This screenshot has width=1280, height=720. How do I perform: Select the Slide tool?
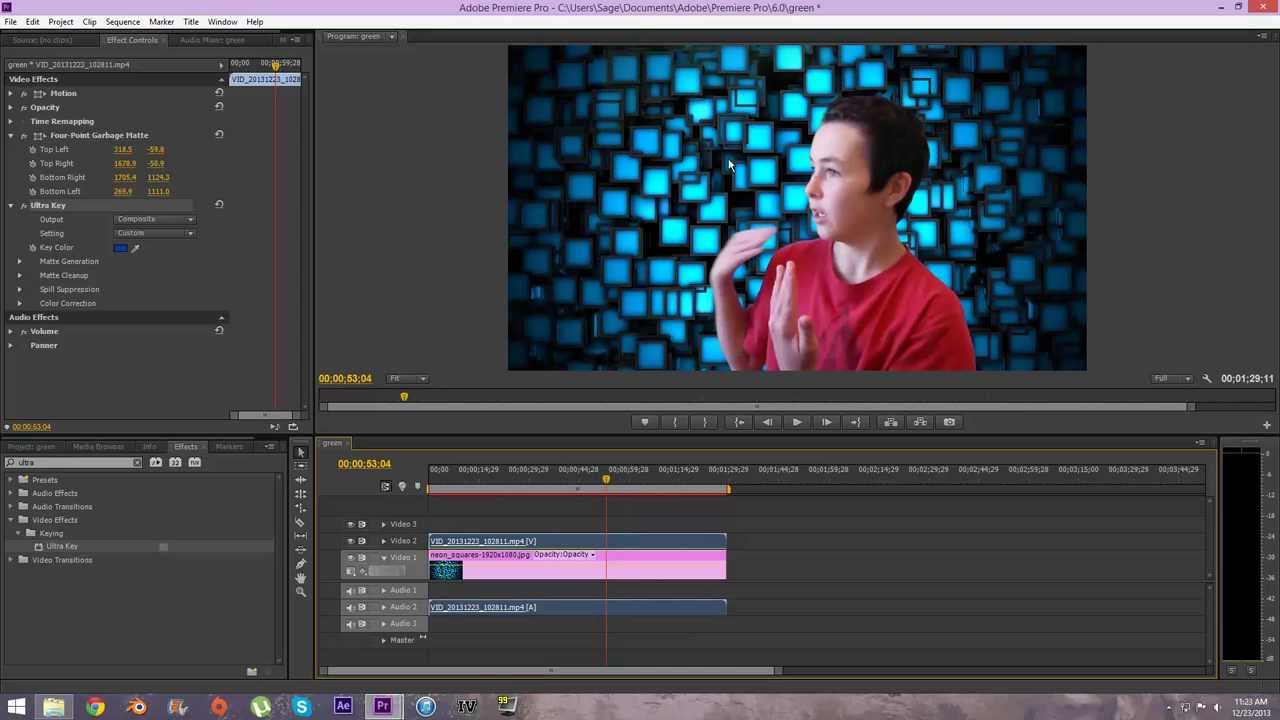(300, 550)
